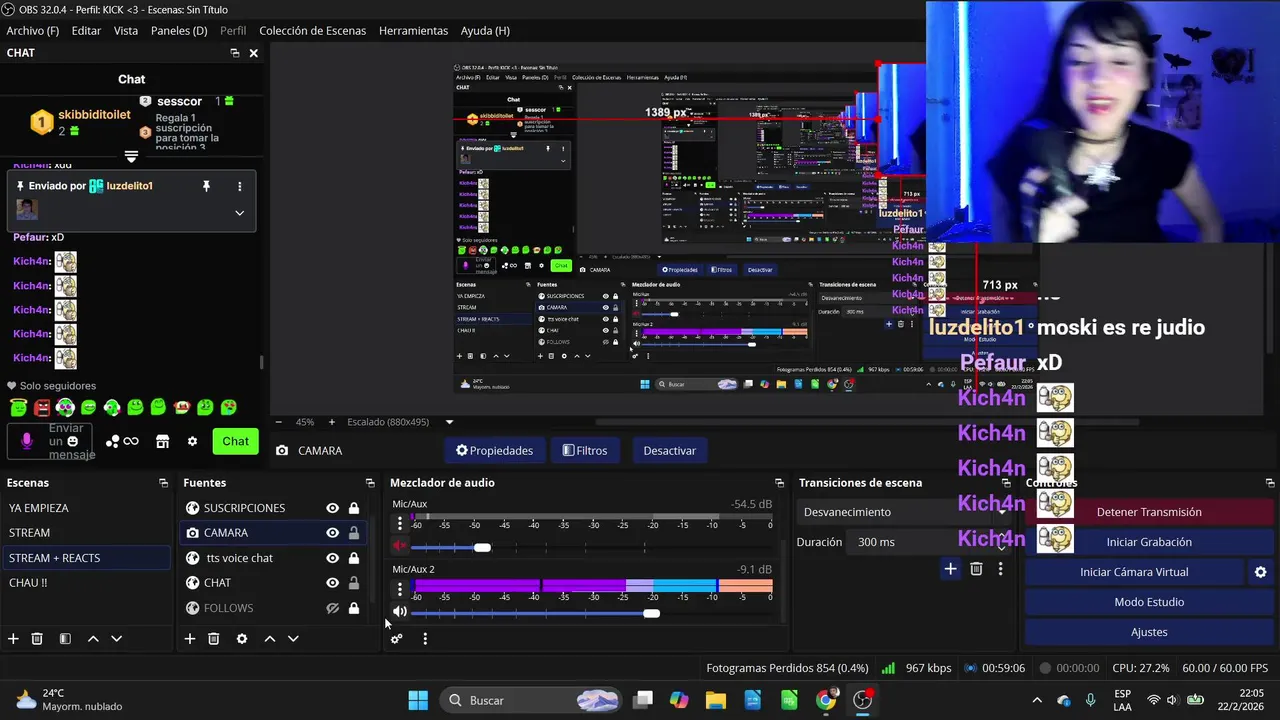The width and height of the screenshot is (1280, 720).
Task: Adjust the Duración stepper arrows
Action: (1003, 542)
